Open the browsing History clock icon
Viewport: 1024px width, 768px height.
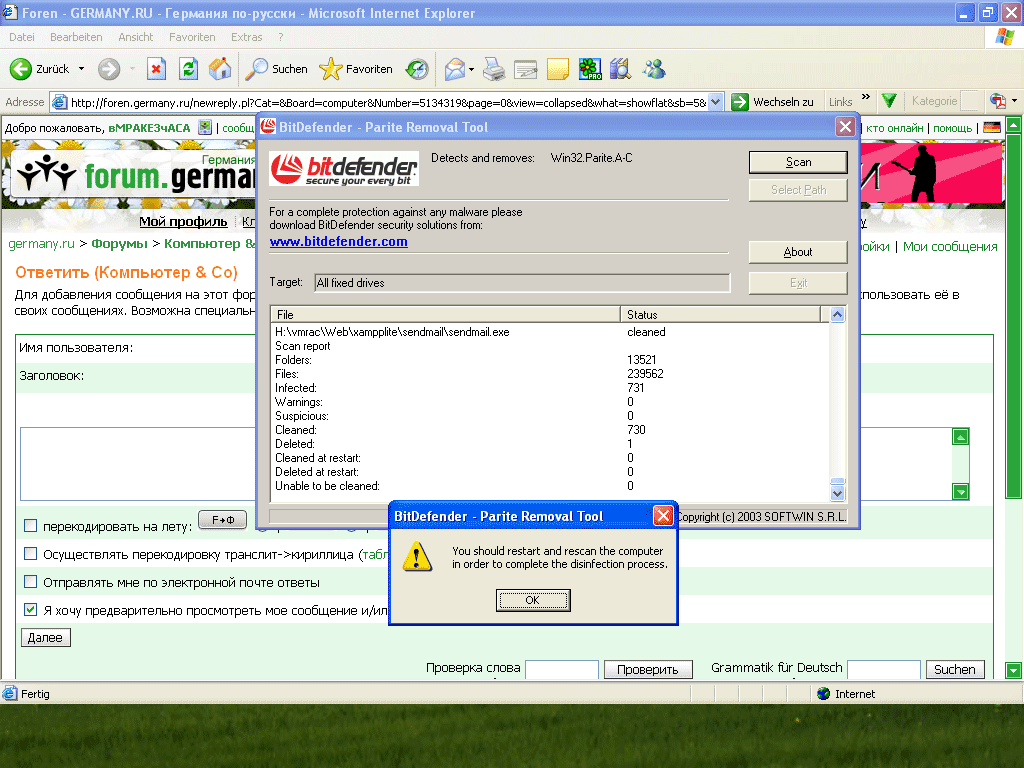[x=417, y=69]
